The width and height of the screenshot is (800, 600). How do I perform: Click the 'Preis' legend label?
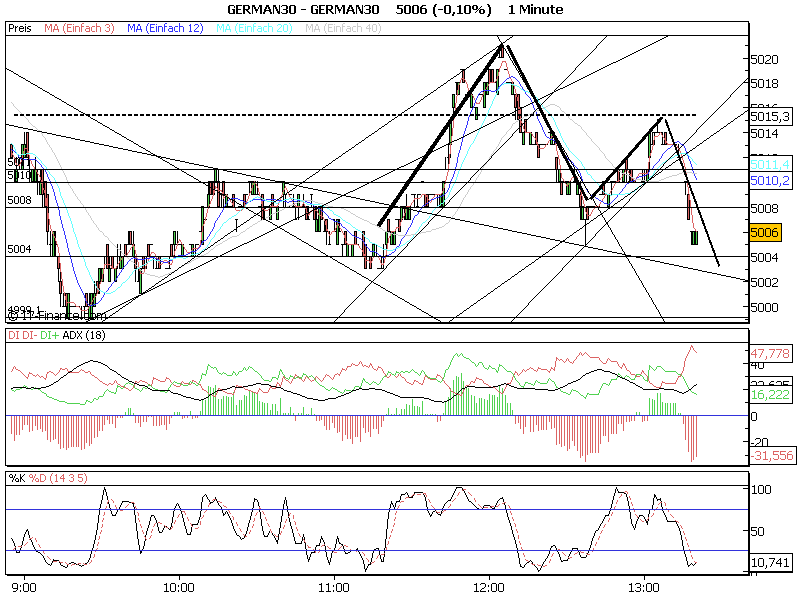tap(20, 29)
